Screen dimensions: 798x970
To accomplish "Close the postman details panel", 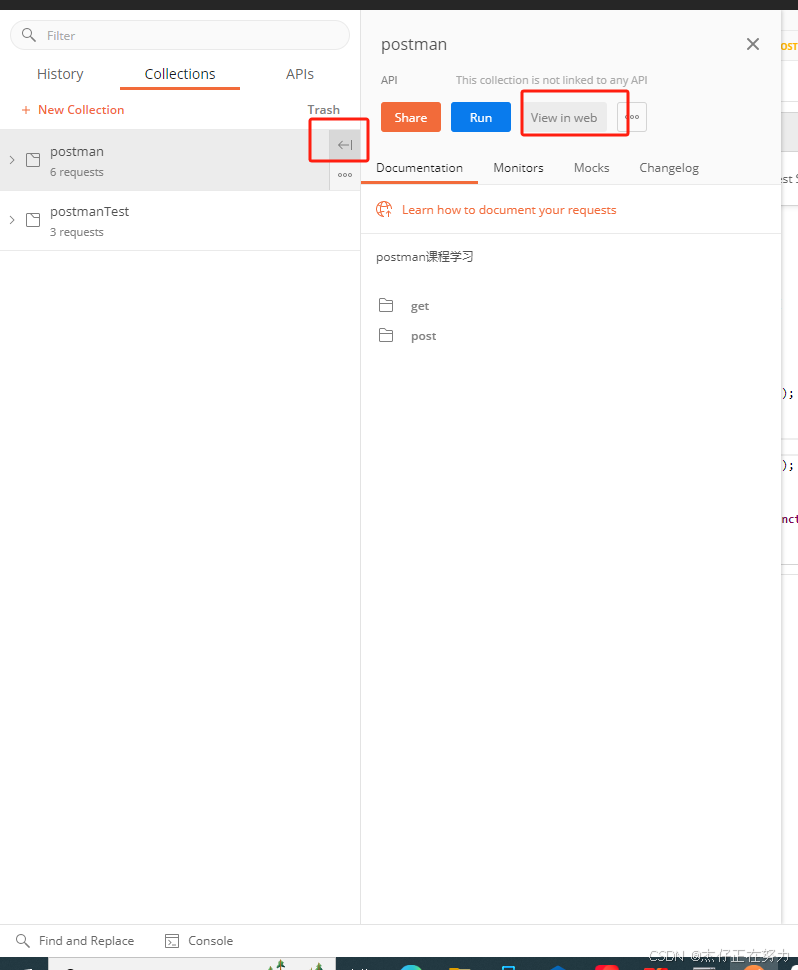I will [752, 44].
